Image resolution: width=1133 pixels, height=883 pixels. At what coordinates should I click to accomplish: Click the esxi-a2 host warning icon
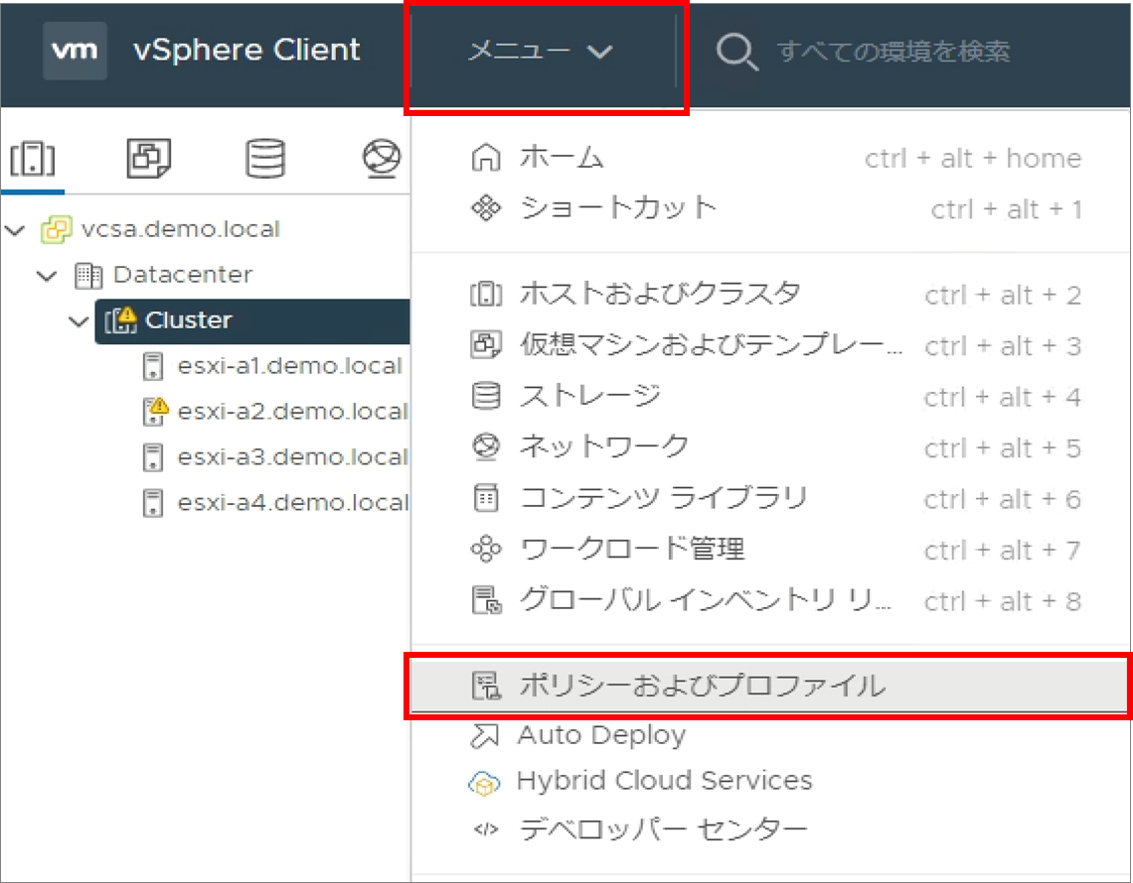[x=155, y=410]
